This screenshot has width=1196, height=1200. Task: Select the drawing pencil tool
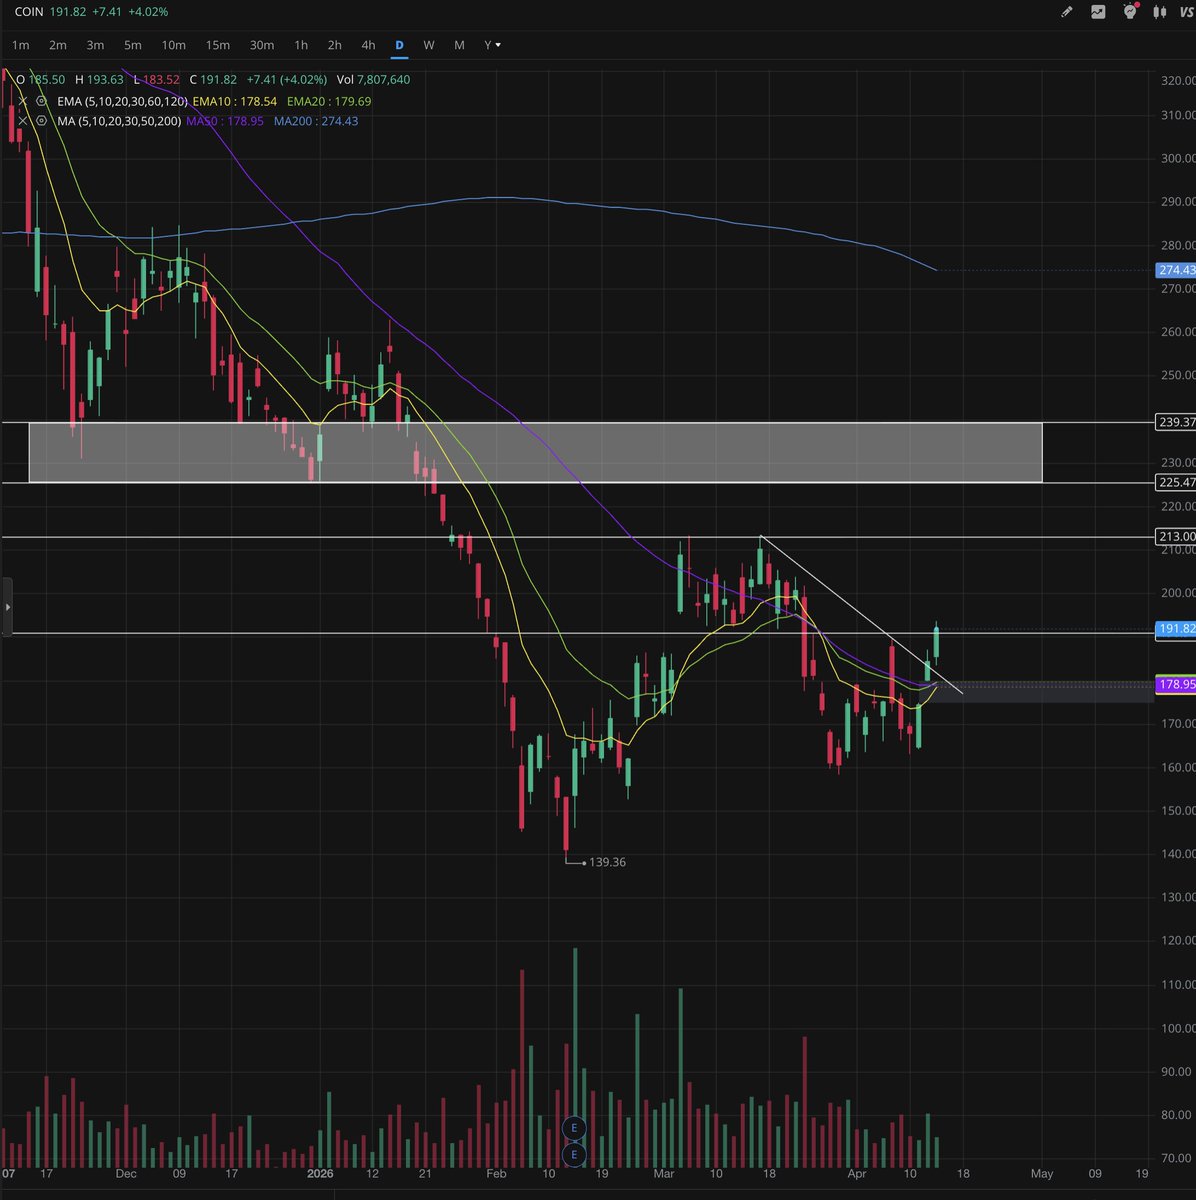point(1067,12)
